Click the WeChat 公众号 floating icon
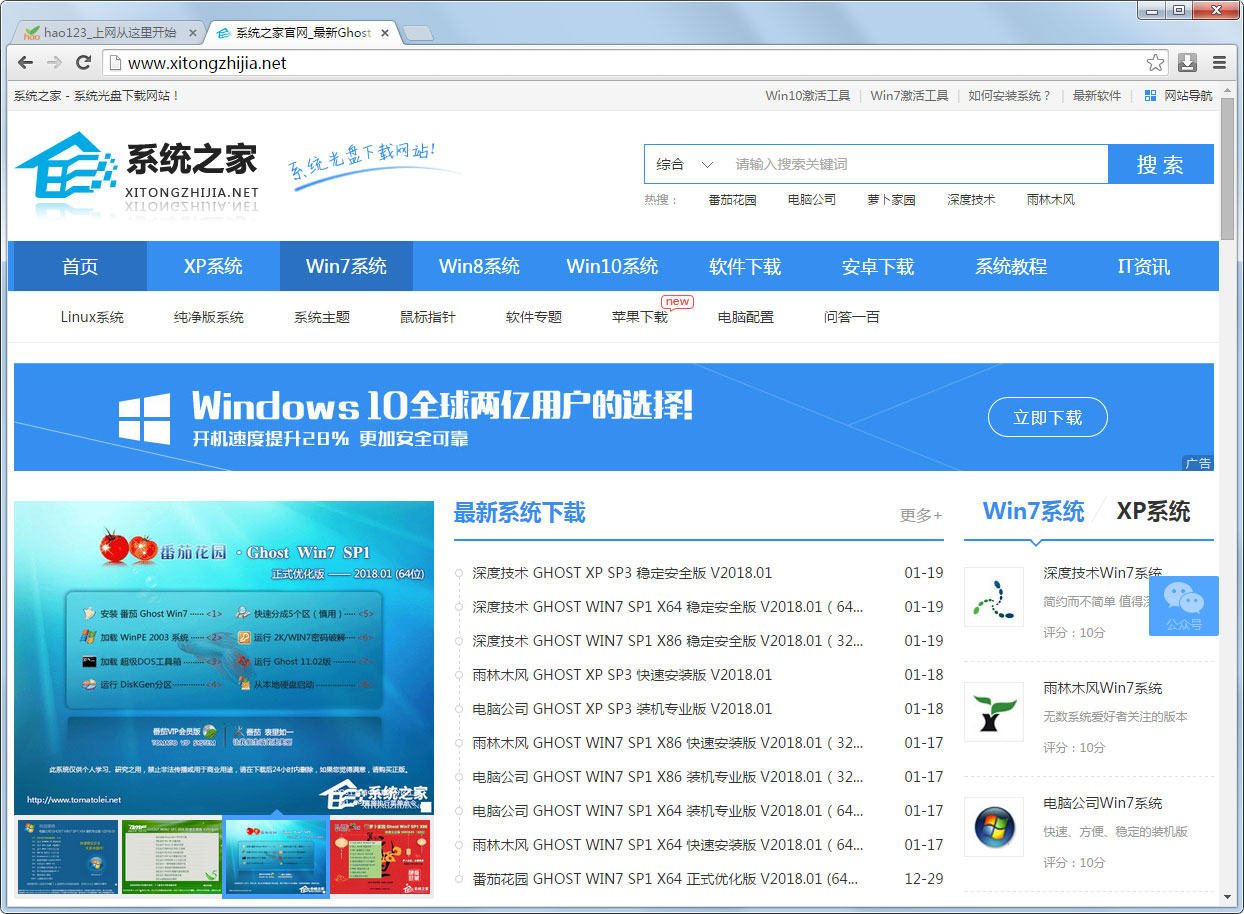 click(x=1184, y=607)
